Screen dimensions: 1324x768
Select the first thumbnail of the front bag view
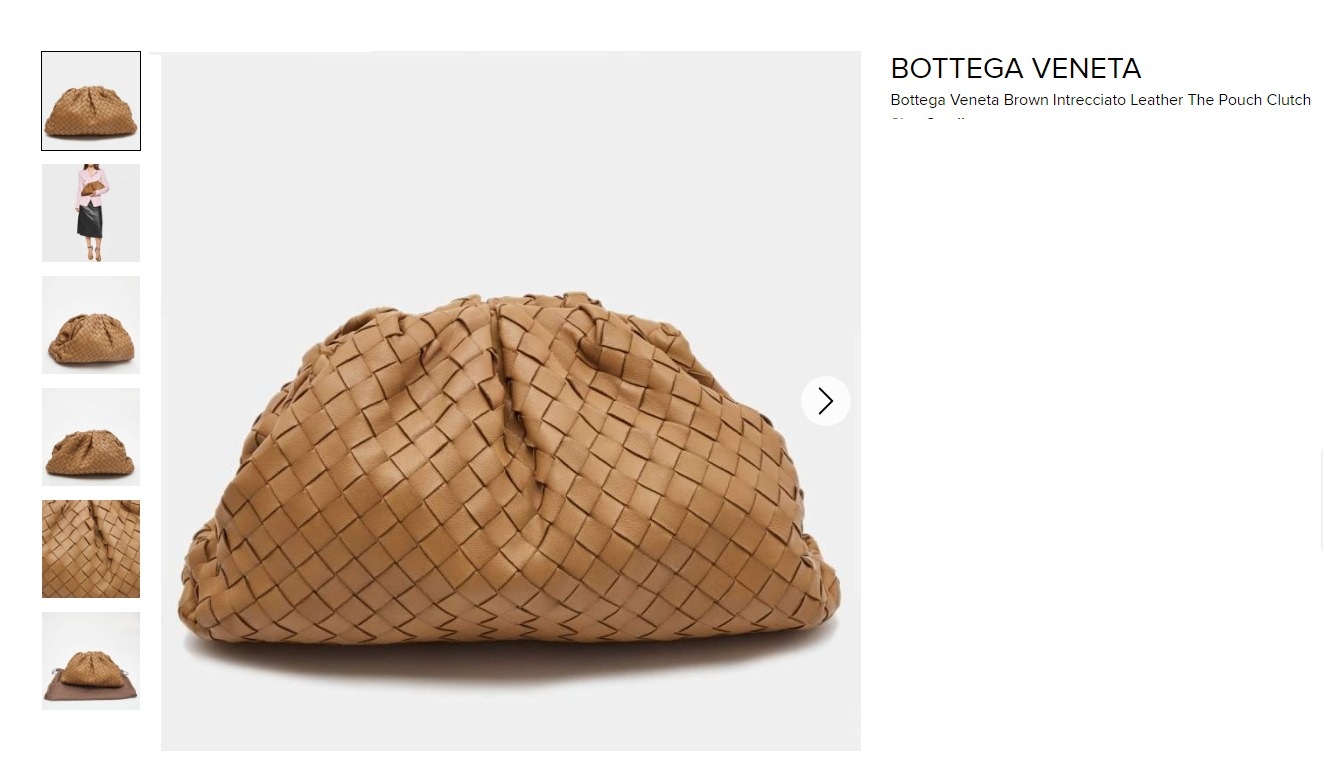tap(91, 101)
